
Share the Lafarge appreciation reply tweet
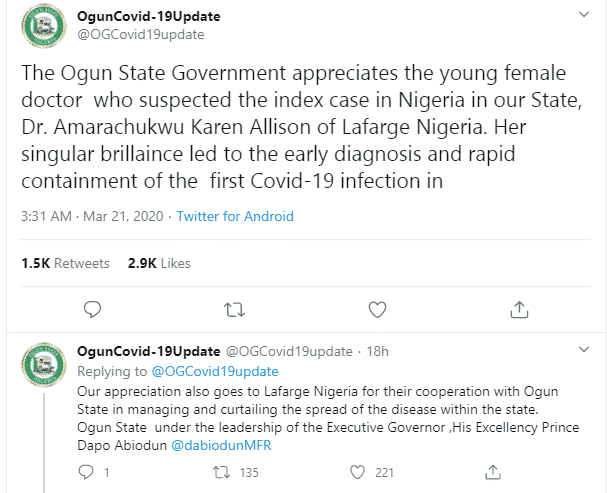[491, 472]
